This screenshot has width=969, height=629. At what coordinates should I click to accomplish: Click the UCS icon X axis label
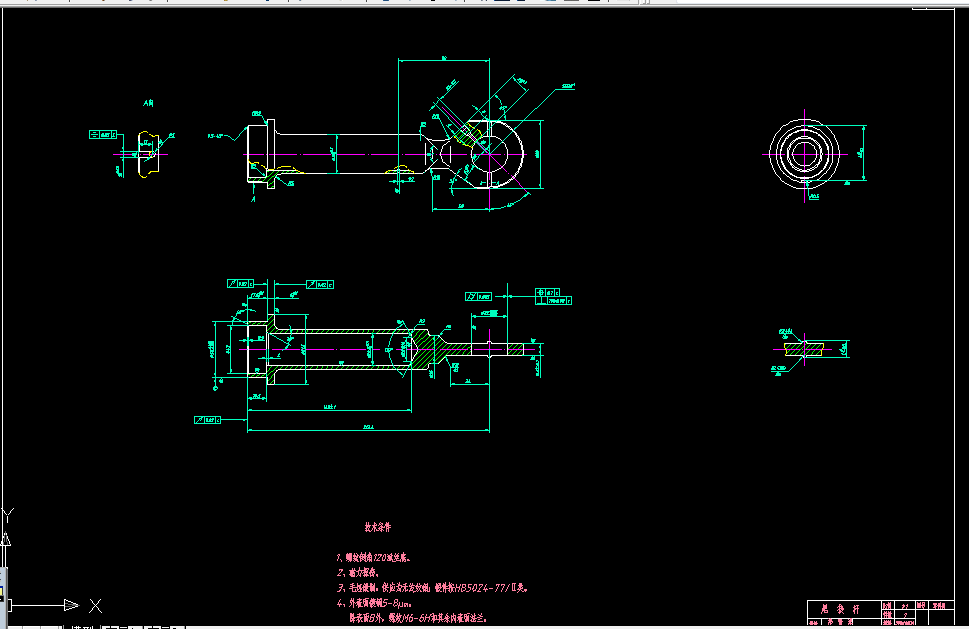(x=95, y=606)
